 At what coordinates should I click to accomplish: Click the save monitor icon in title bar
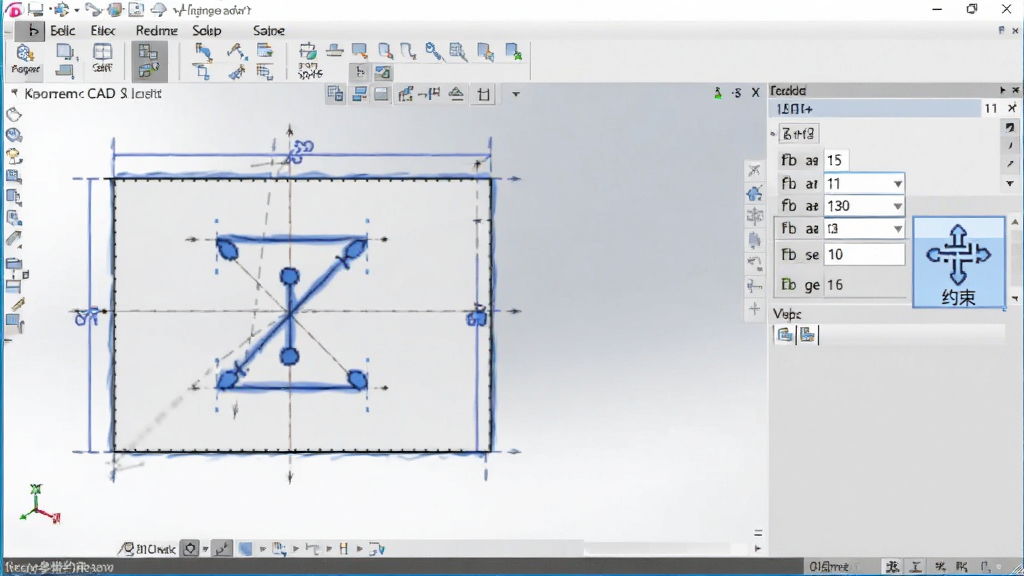35,10
